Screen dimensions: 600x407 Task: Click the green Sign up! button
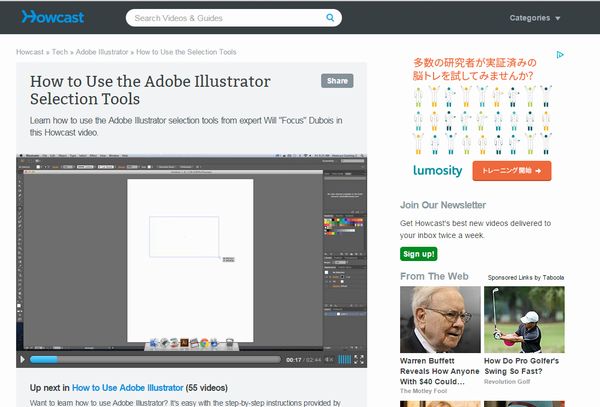(418, 254)
